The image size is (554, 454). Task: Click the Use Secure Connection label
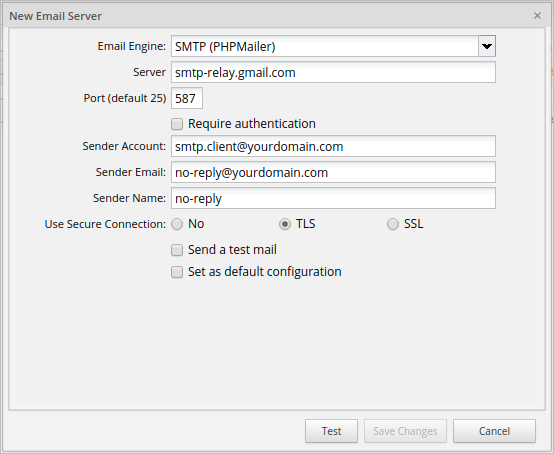[105, 224]
